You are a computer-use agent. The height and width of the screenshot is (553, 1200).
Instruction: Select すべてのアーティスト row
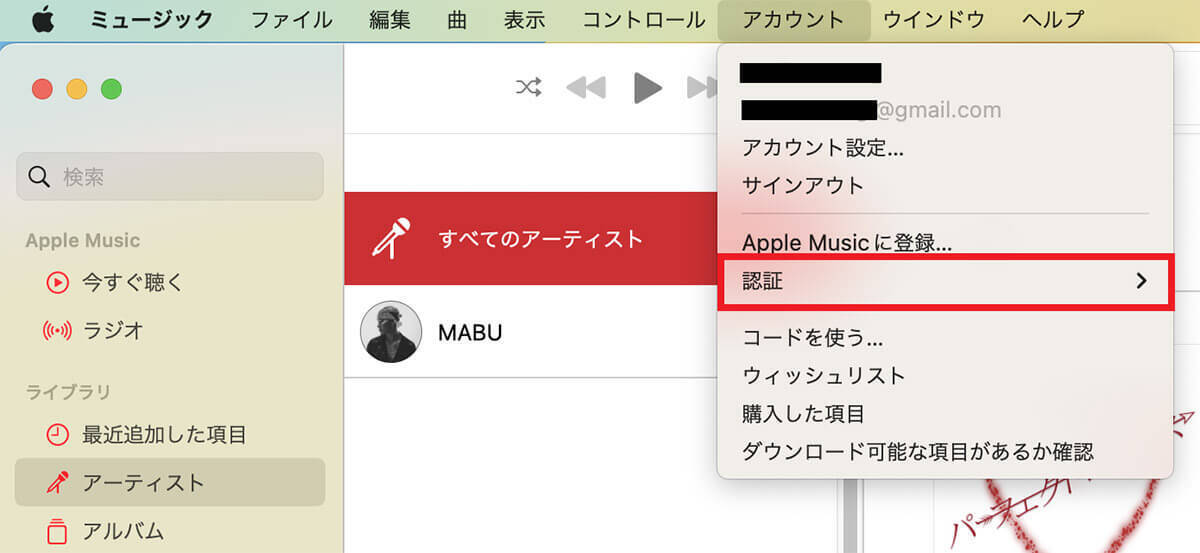(531, 239)
